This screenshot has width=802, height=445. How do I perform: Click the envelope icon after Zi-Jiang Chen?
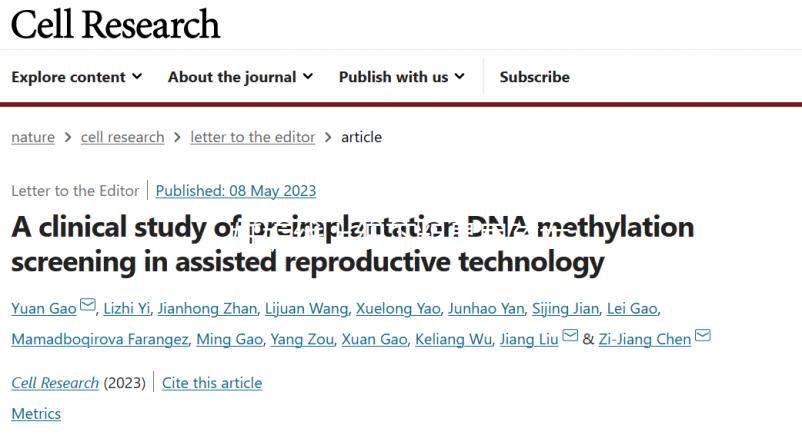point(702,336)
